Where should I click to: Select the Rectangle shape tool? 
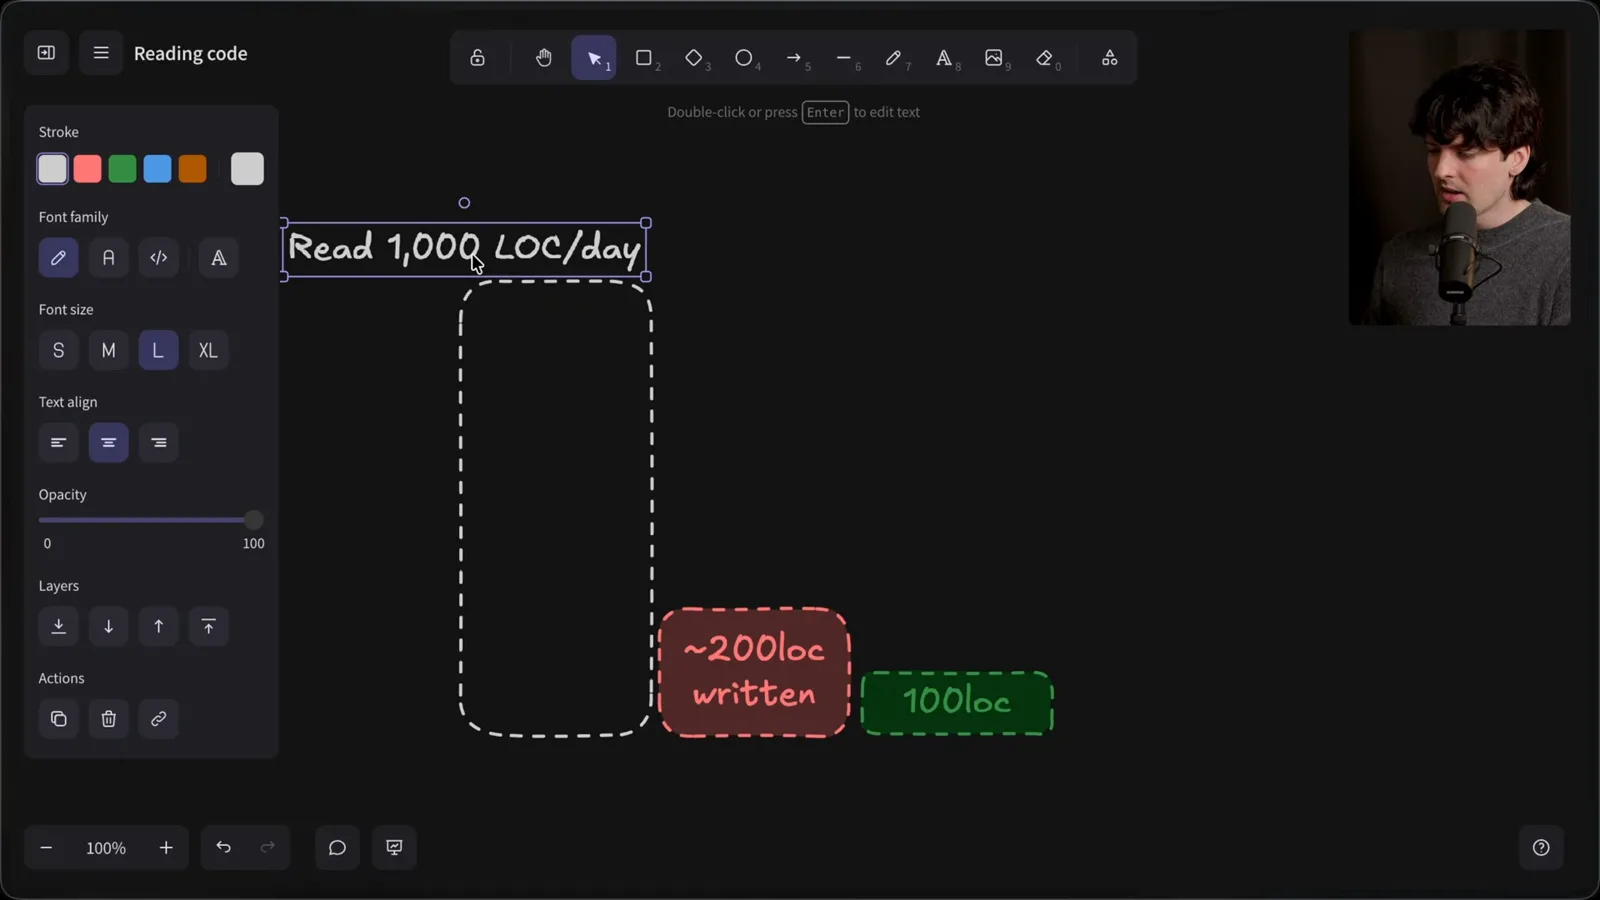644,58
